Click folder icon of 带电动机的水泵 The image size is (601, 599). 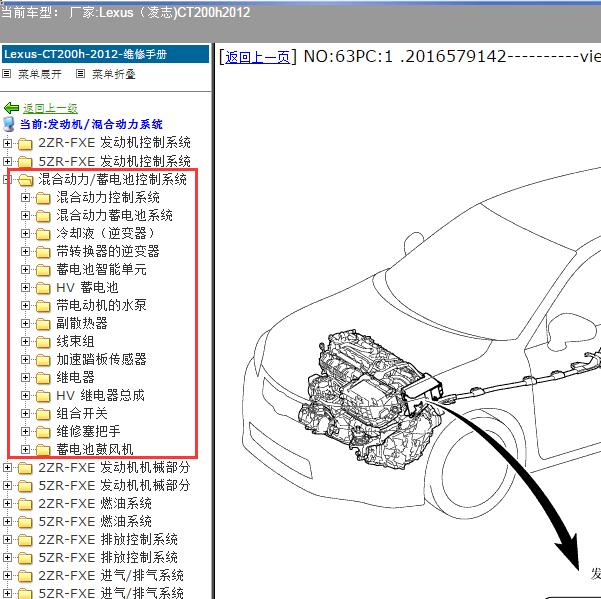[x=43, y=306]
